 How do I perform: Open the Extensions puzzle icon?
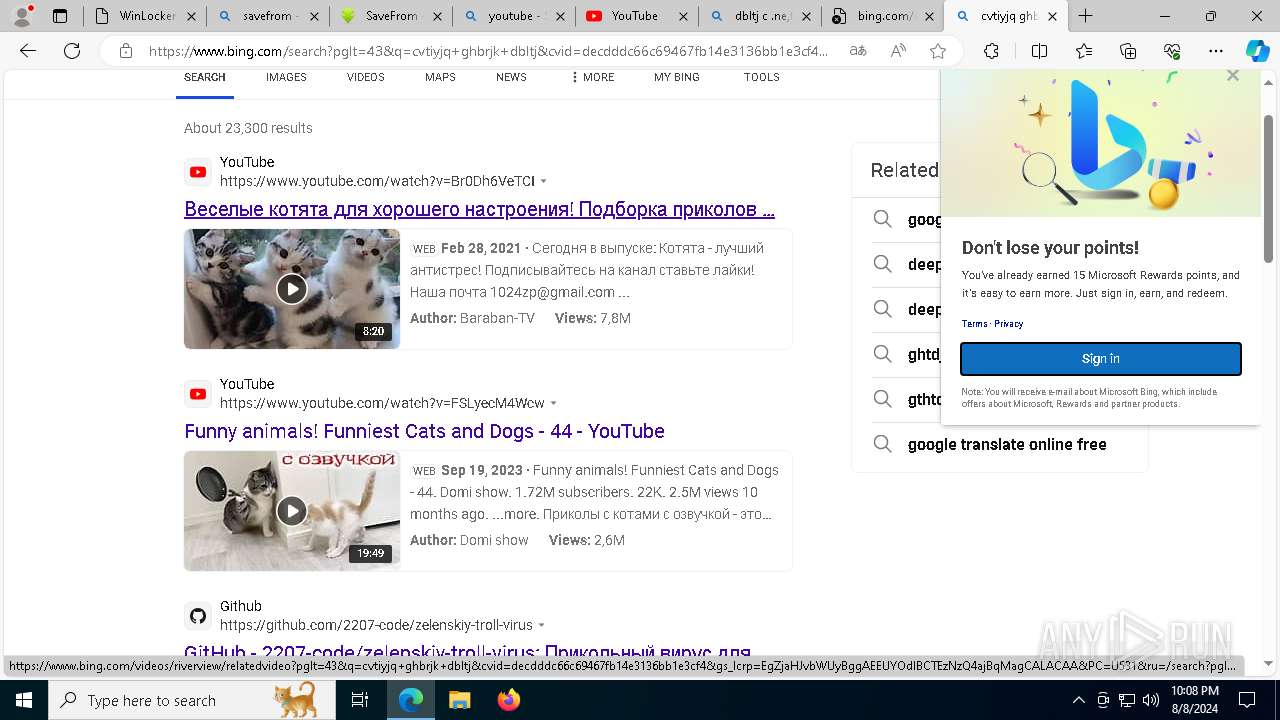991,51
